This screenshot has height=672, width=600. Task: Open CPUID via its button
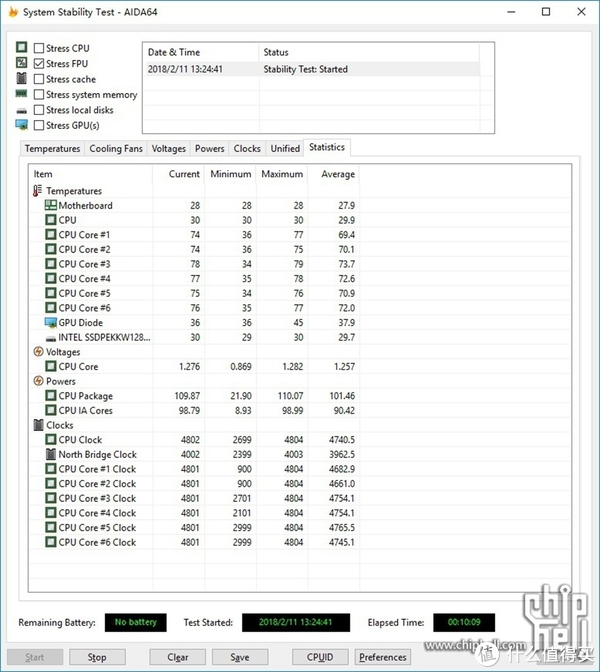pyautogui.click(x=320, y=657)
